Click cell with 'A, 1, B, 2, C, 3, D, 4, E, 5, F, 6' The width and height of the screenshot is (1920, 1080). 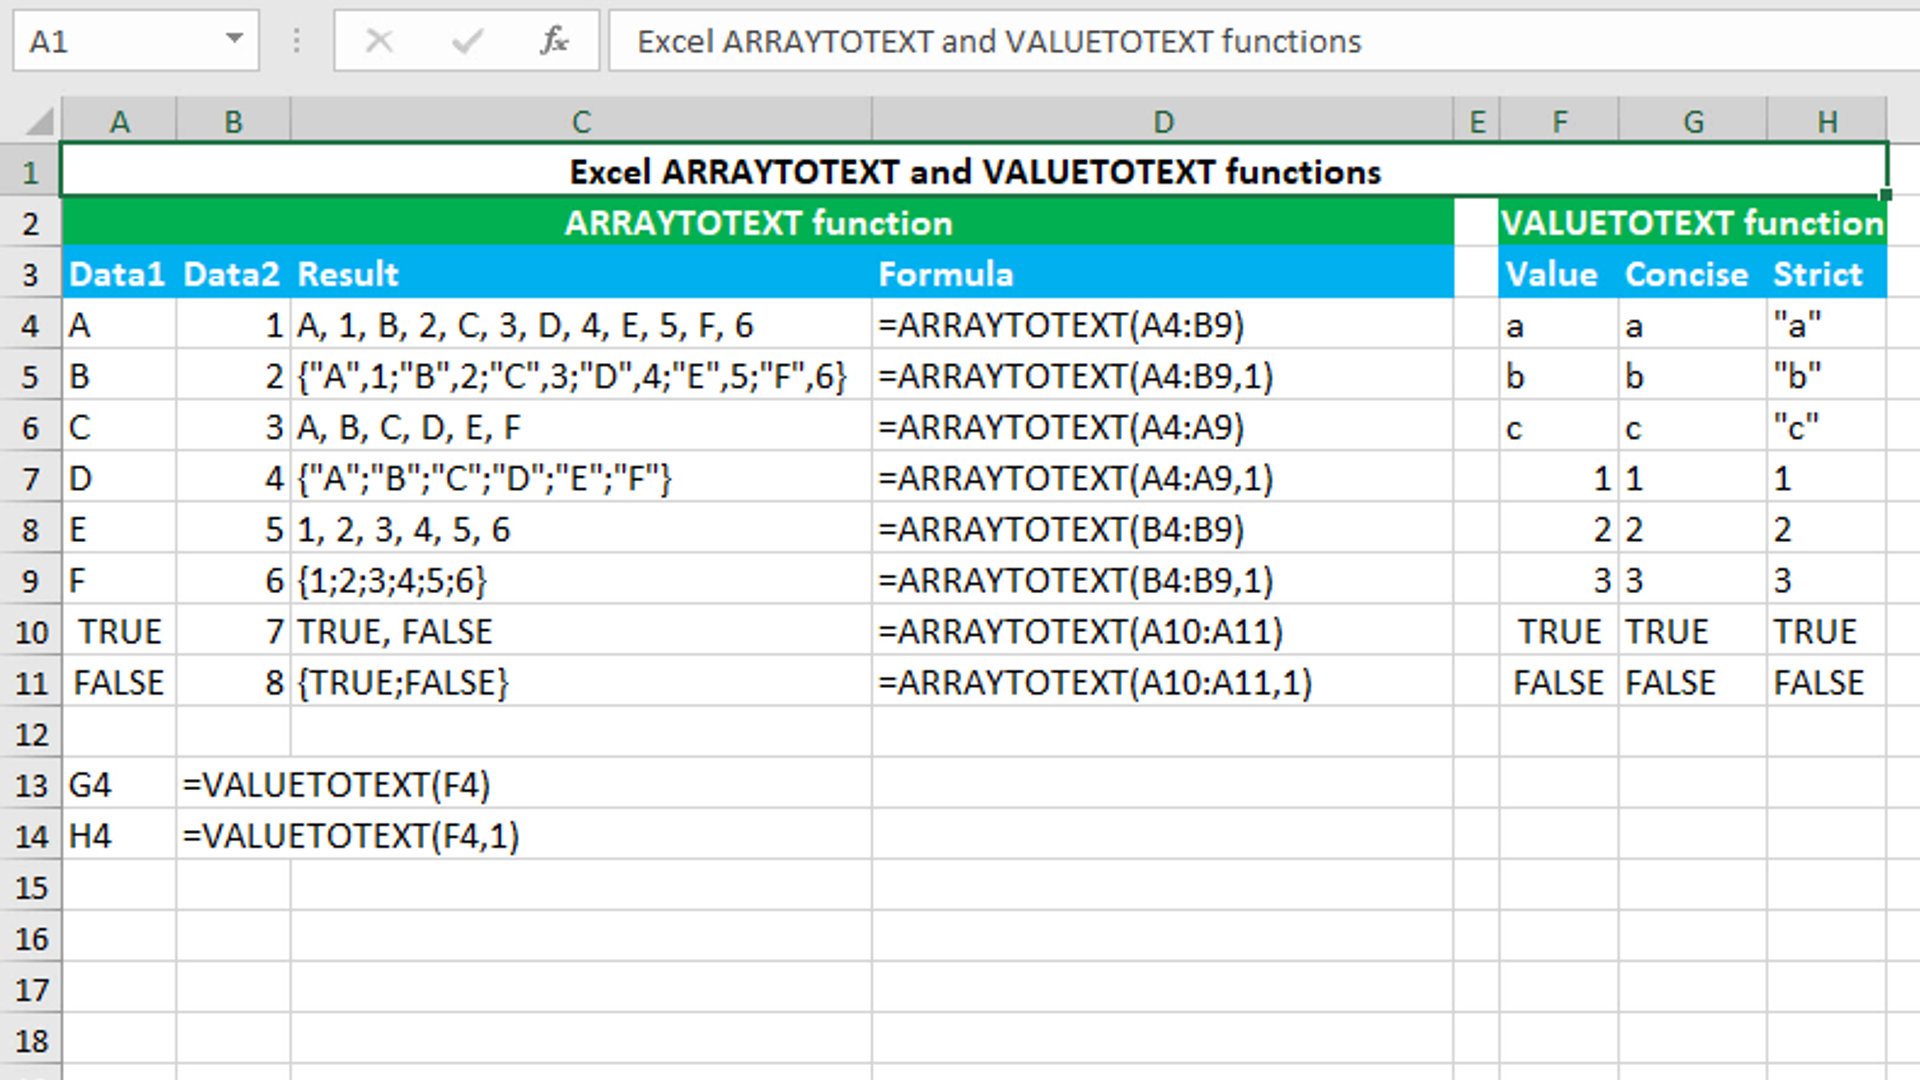tap(581, 325)
